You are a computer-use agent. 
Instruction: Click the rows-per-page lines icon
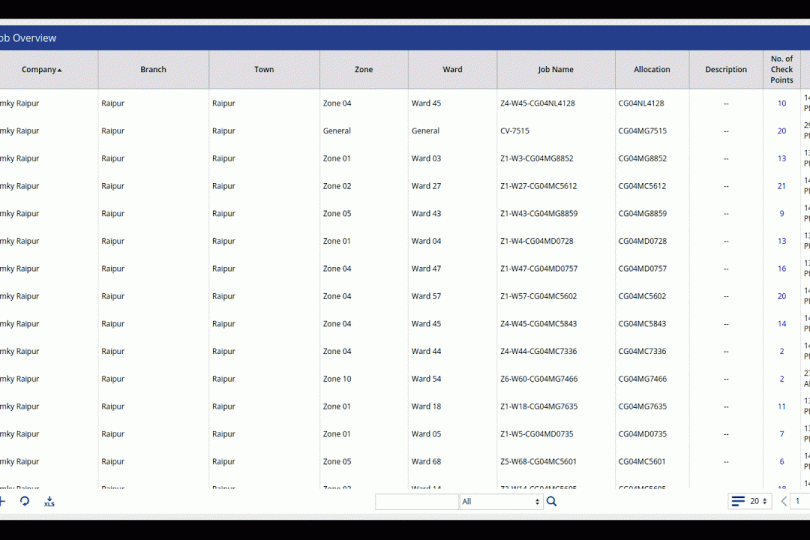click(738, 501)
